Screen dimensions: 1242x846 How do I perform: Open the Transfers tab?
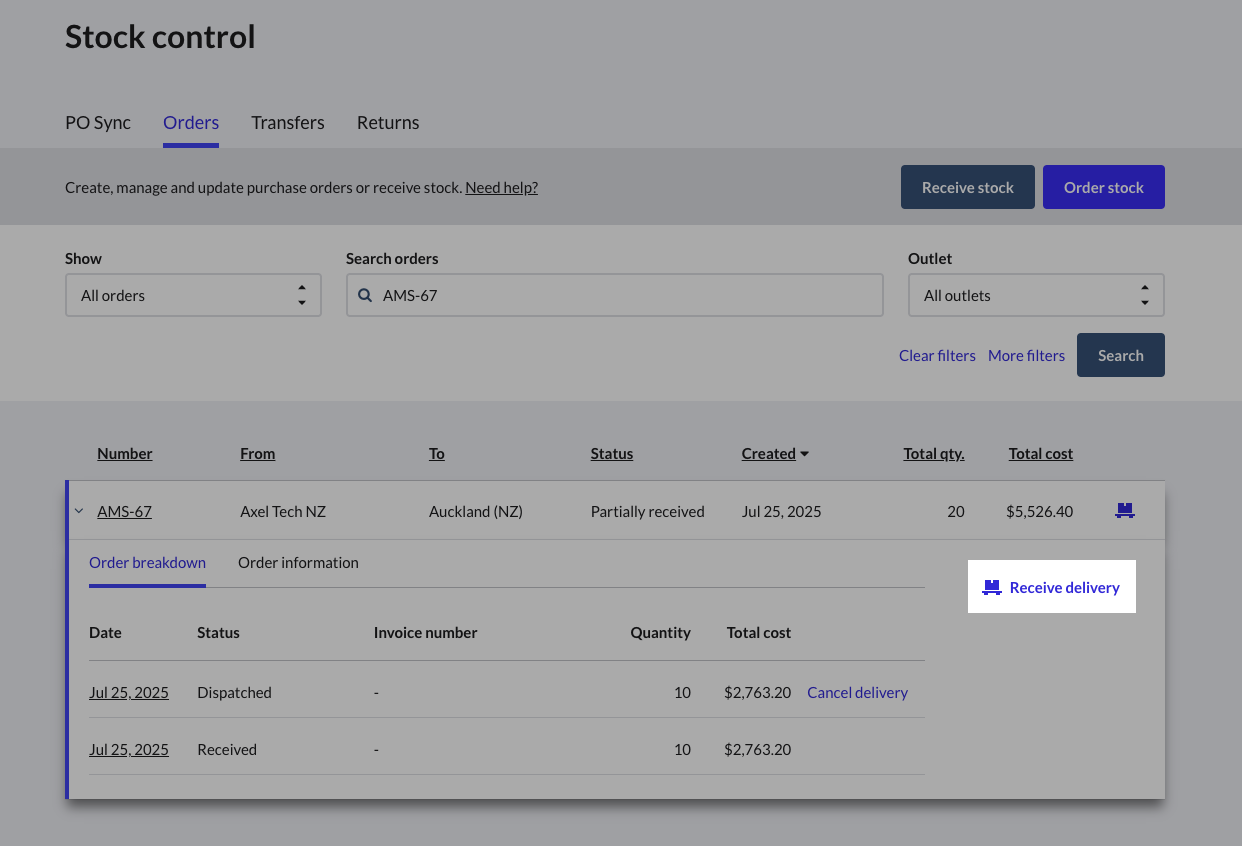(x=288, y=123)
